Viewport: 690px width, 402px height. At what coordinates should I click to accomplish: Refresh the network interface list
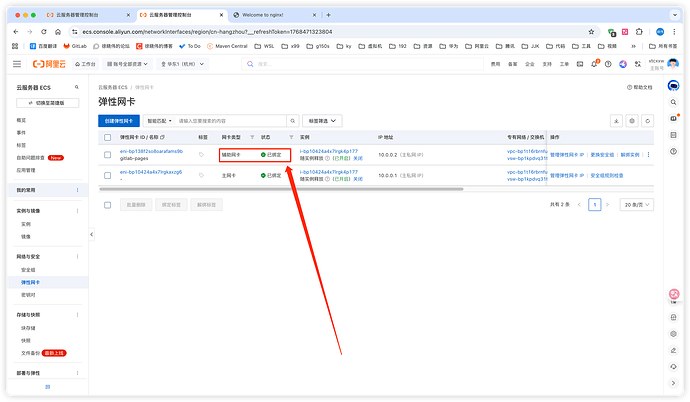pos(649,120)
